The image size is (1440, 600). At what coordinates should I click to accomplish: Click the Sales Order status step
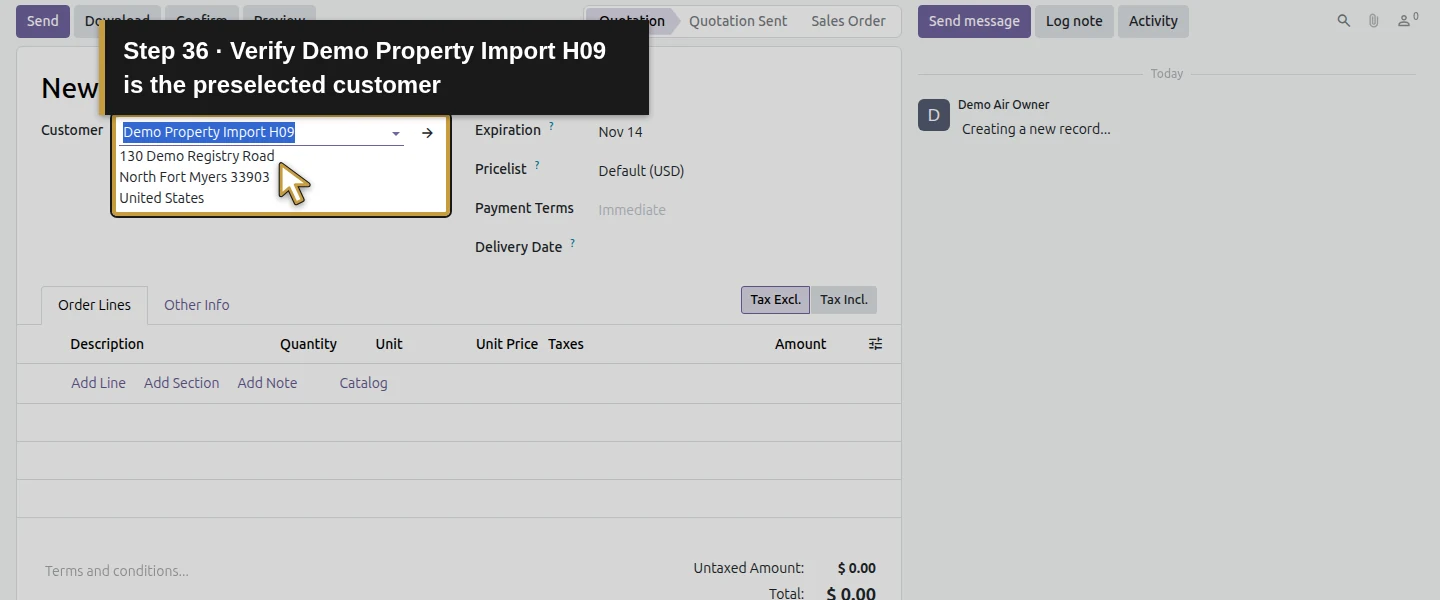coord(848,21)
